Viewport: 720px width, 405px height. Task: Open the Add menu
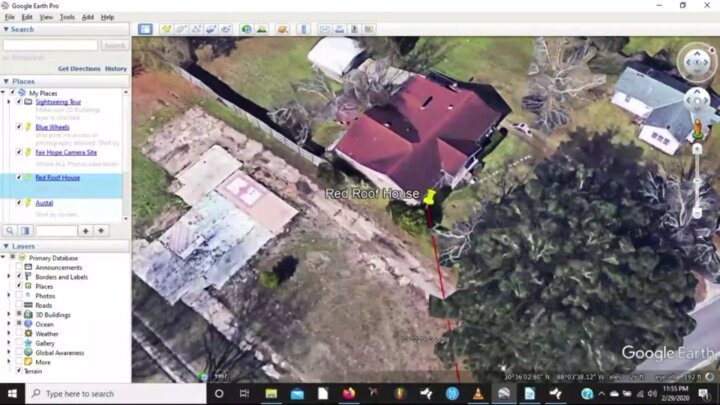tap(88, 17)
